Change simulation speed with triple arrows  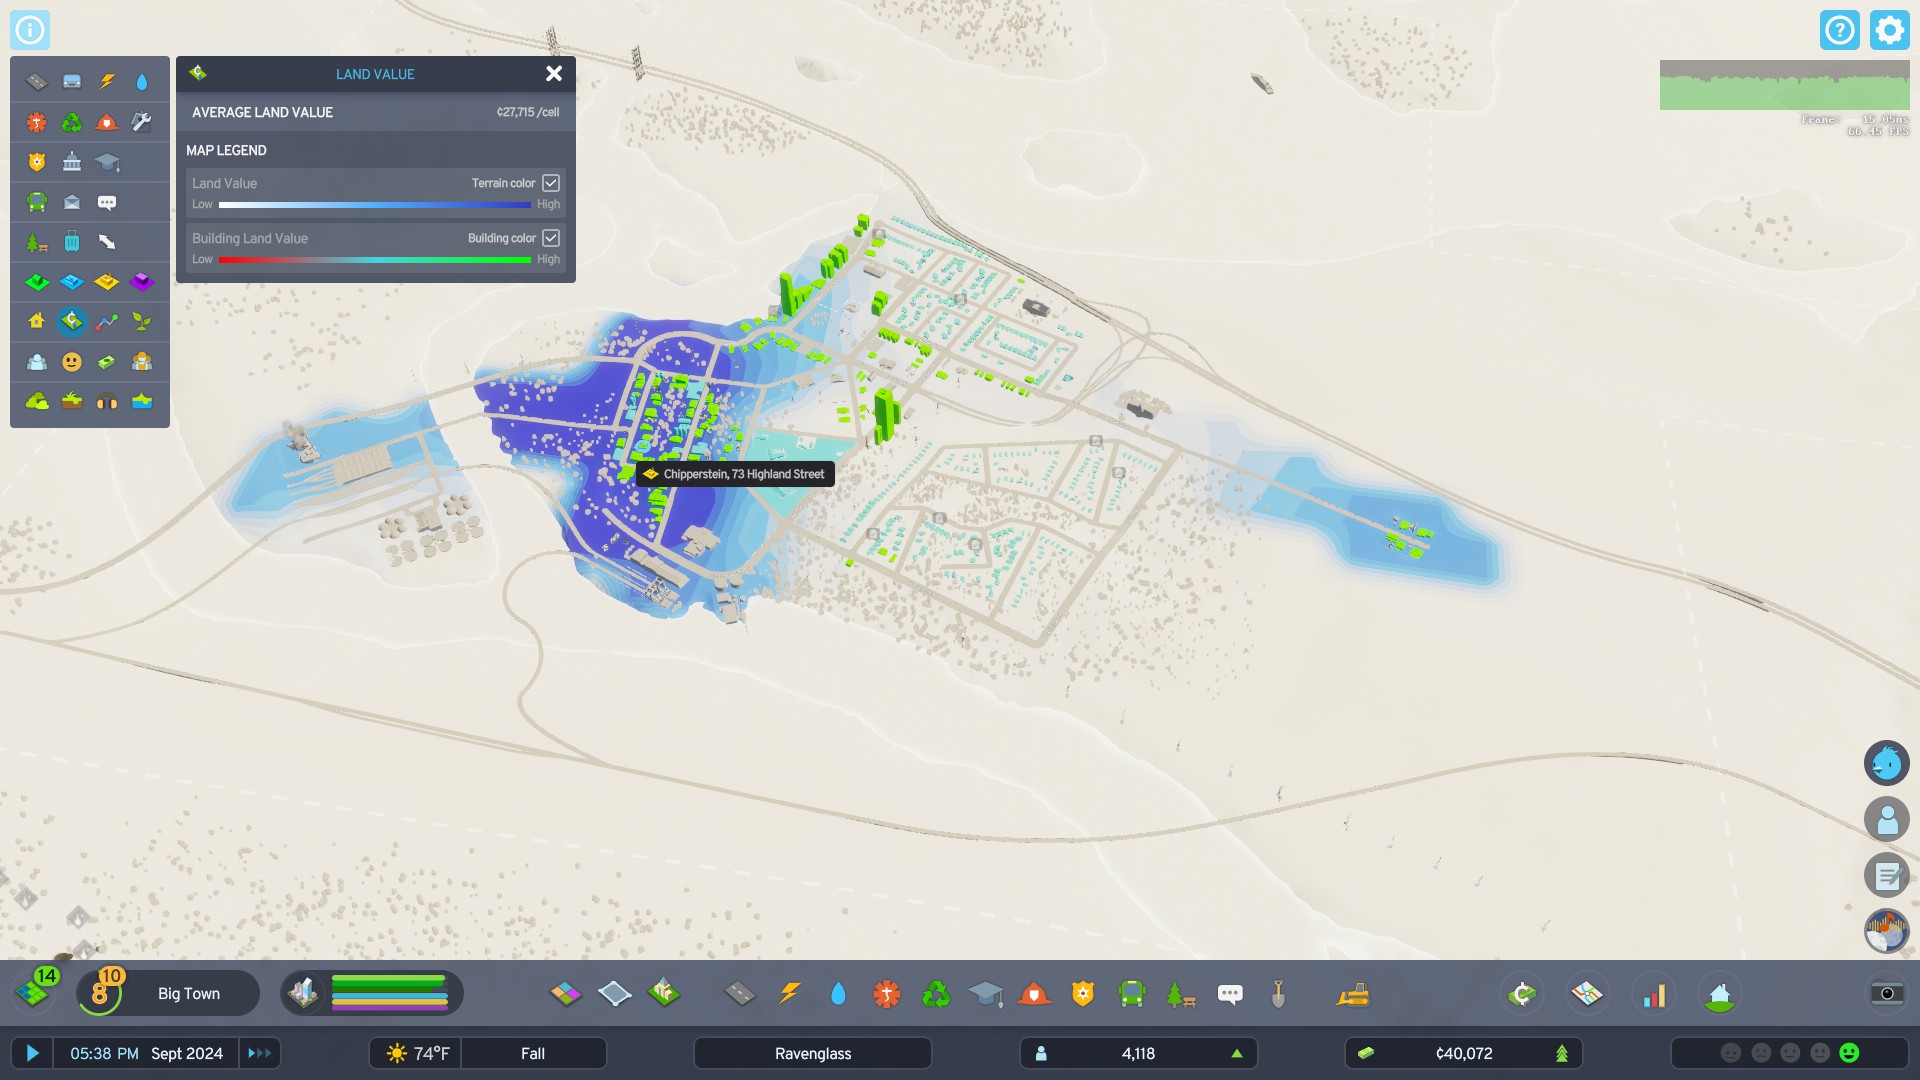(x=259, y=1053)
